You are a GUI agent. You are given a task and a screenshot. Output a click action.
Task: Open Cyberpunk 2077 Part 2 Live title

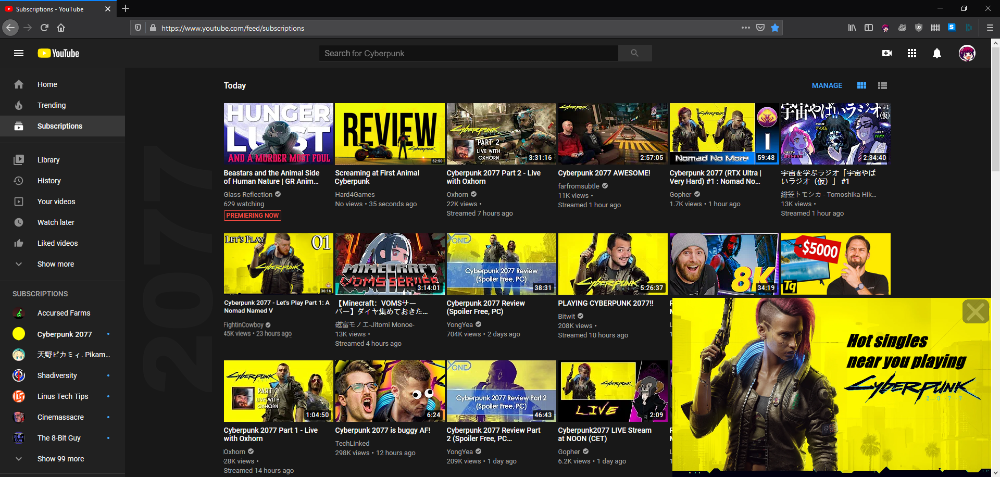pos(494,177)
